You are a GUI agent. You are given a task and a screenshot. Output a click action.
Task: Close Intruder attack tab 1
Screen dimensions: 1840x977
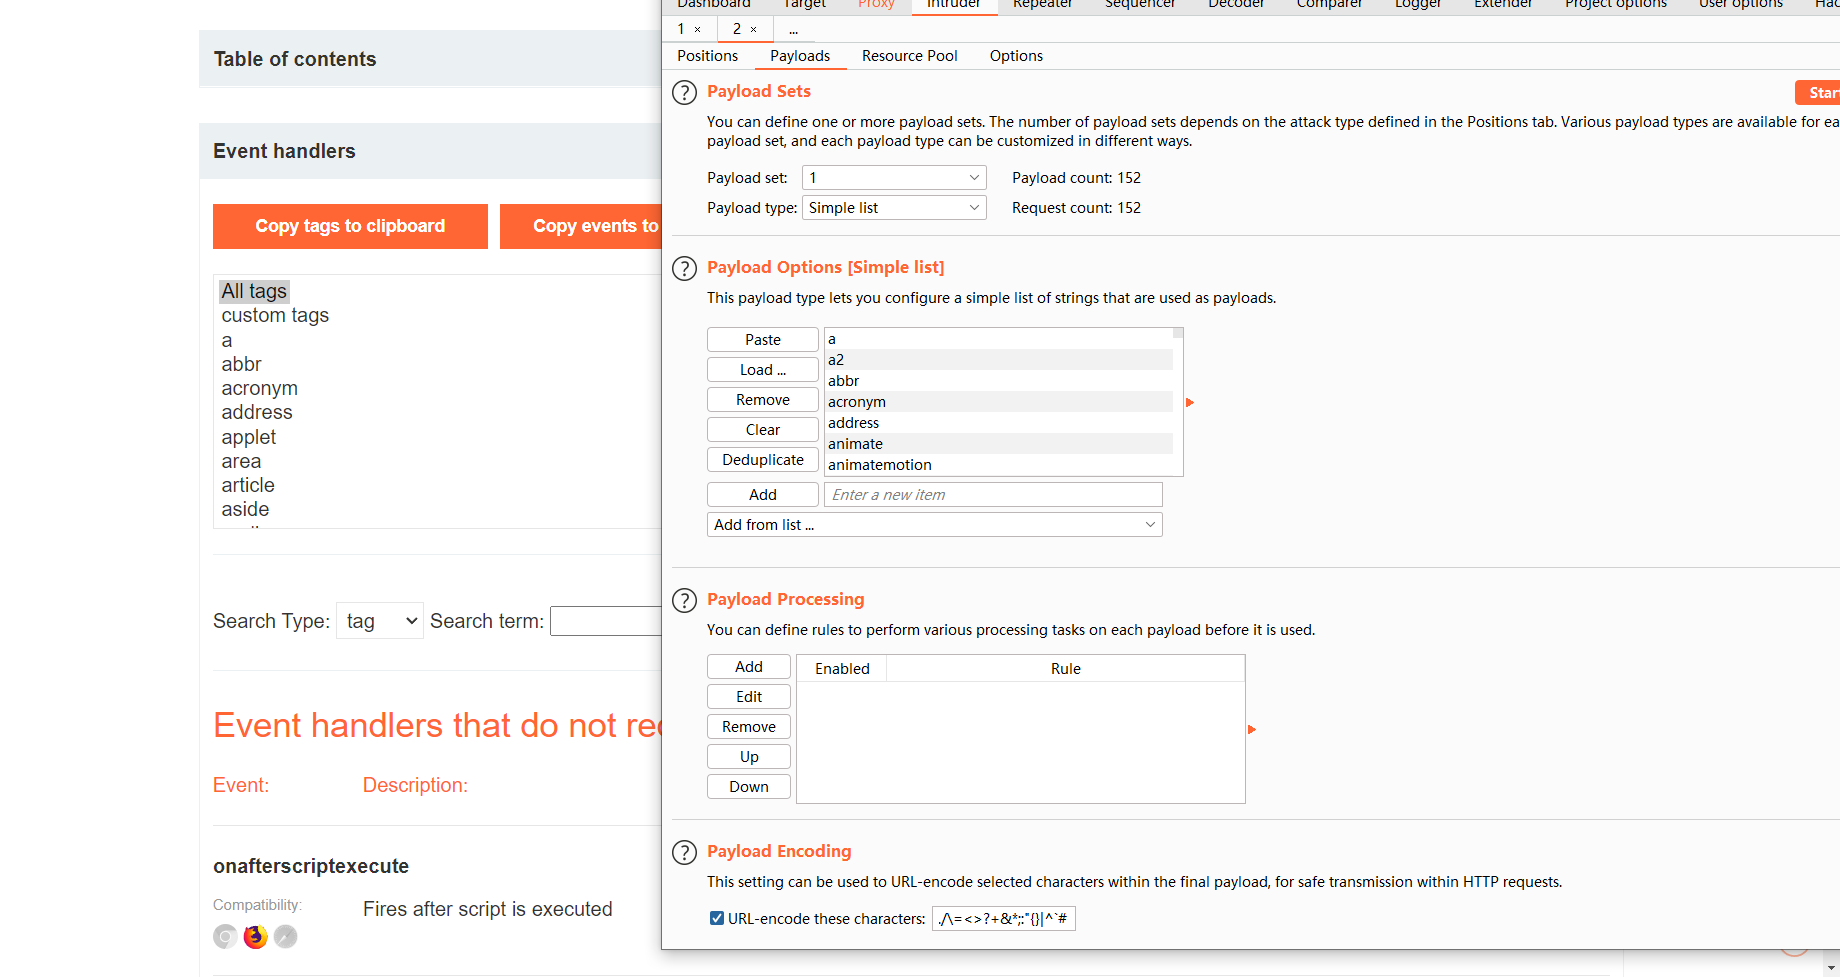[698, 30]
